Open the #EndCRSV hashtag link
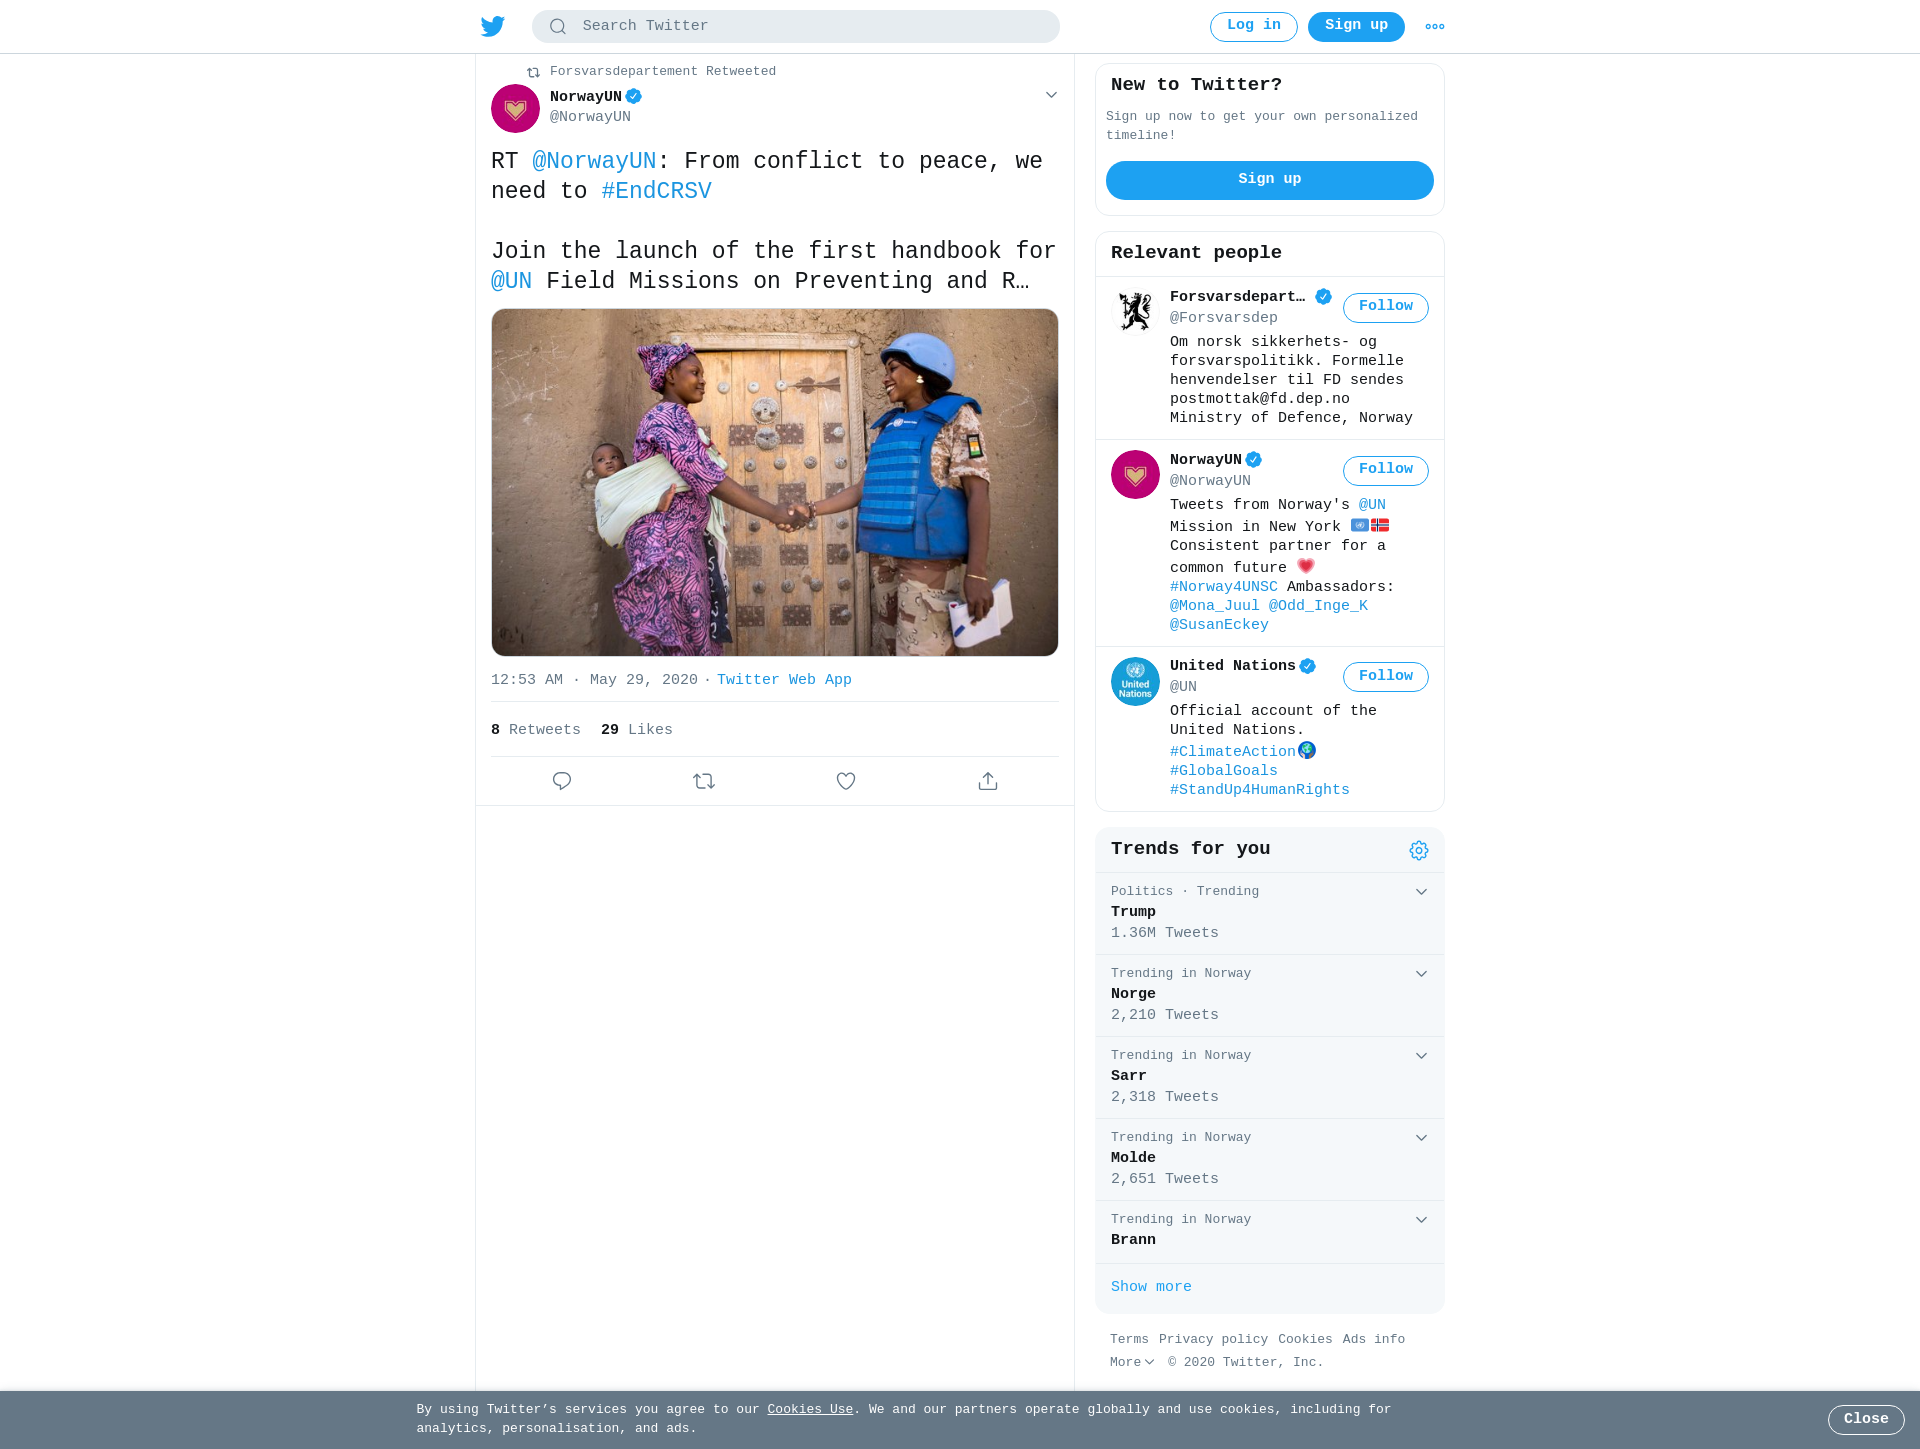Image resolution: width=1920 pixels, height=1449 pixels. [656, 191]
